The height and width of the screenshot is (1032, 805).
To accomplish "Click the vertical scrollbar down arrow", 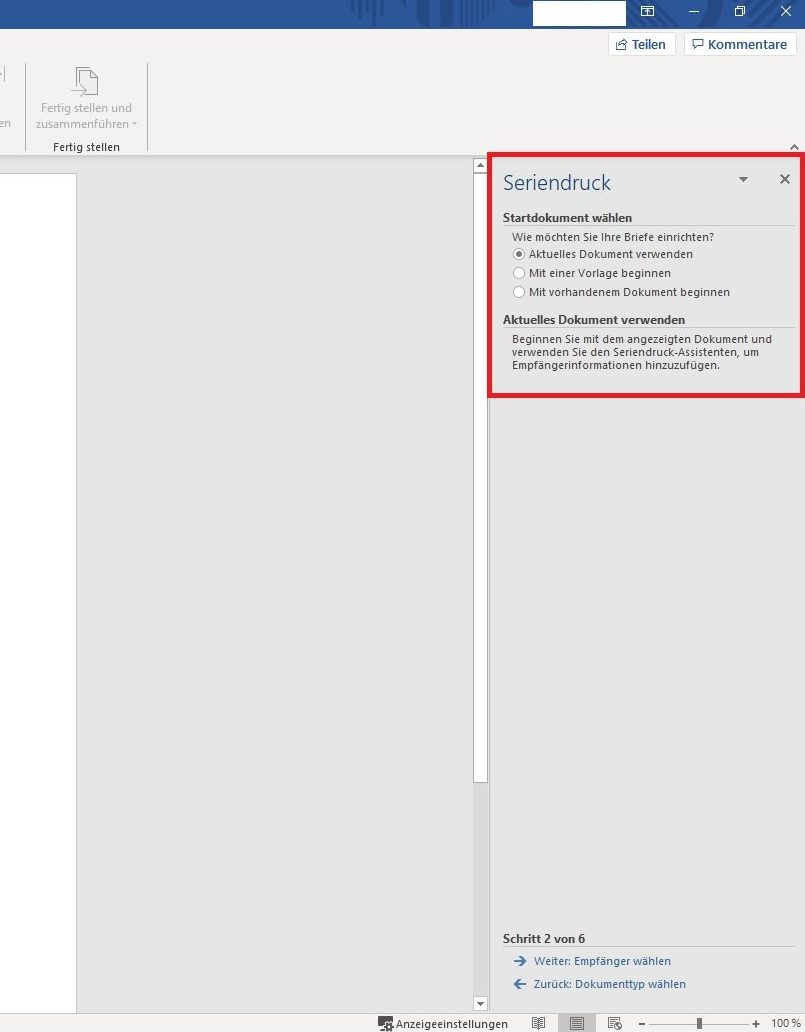I will click(480, 1004).
